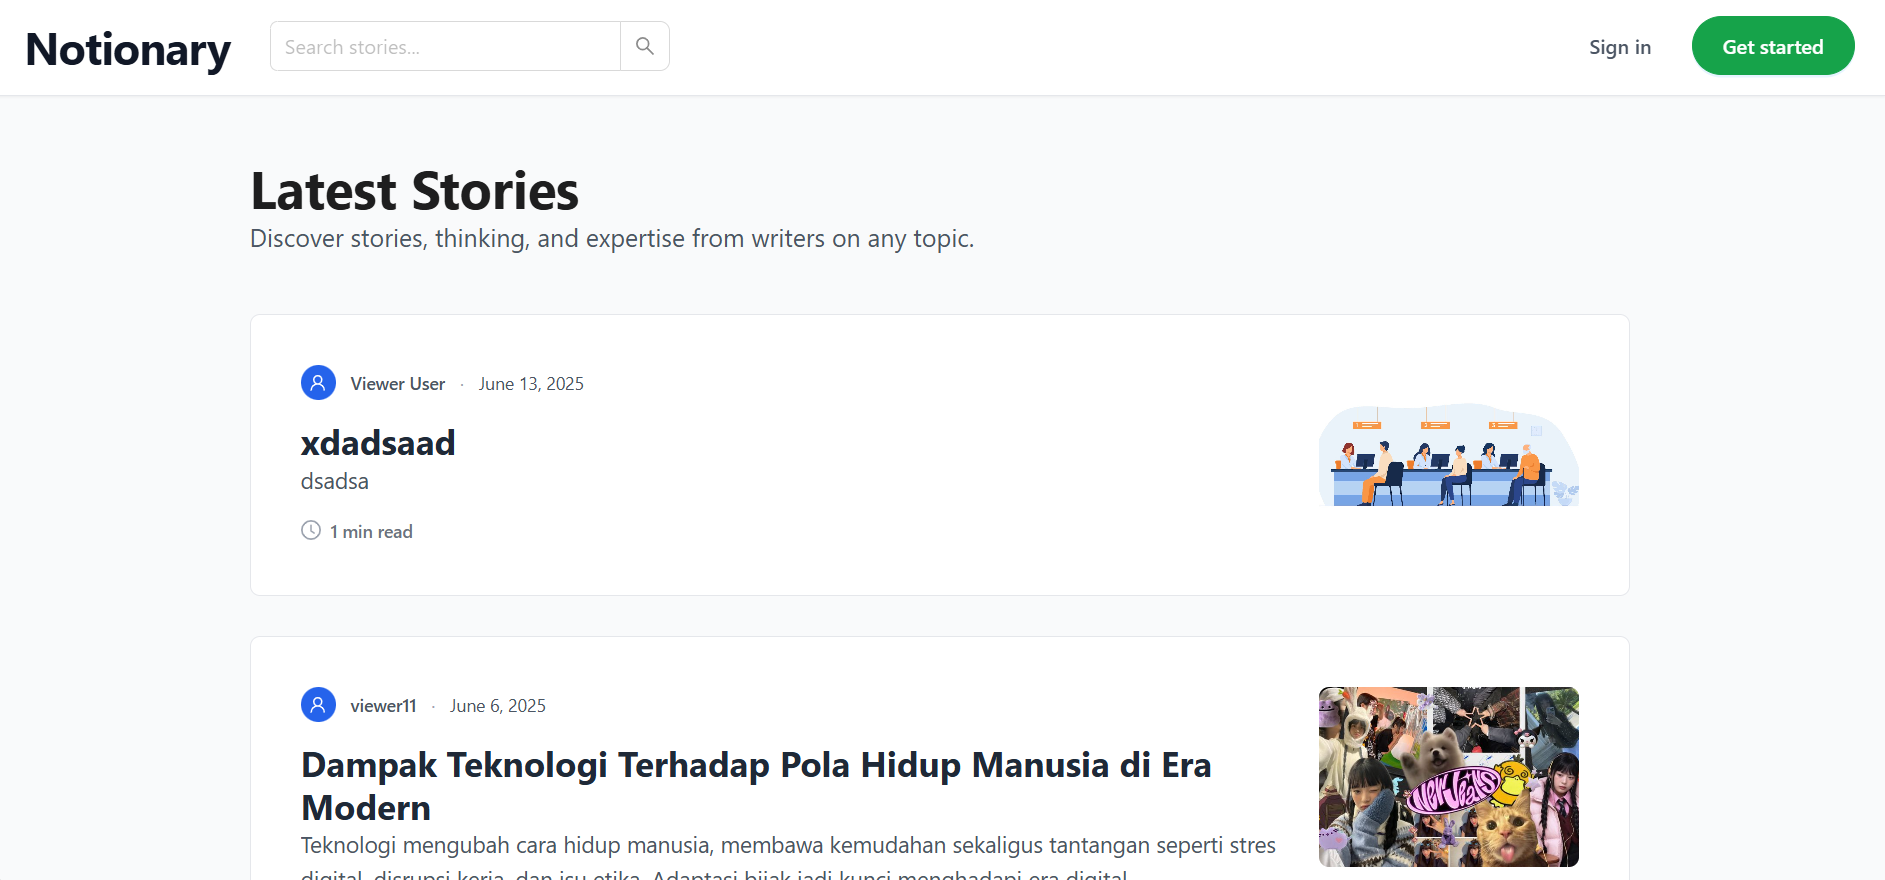Open the office illustration thumbnail

point(1448,455)
